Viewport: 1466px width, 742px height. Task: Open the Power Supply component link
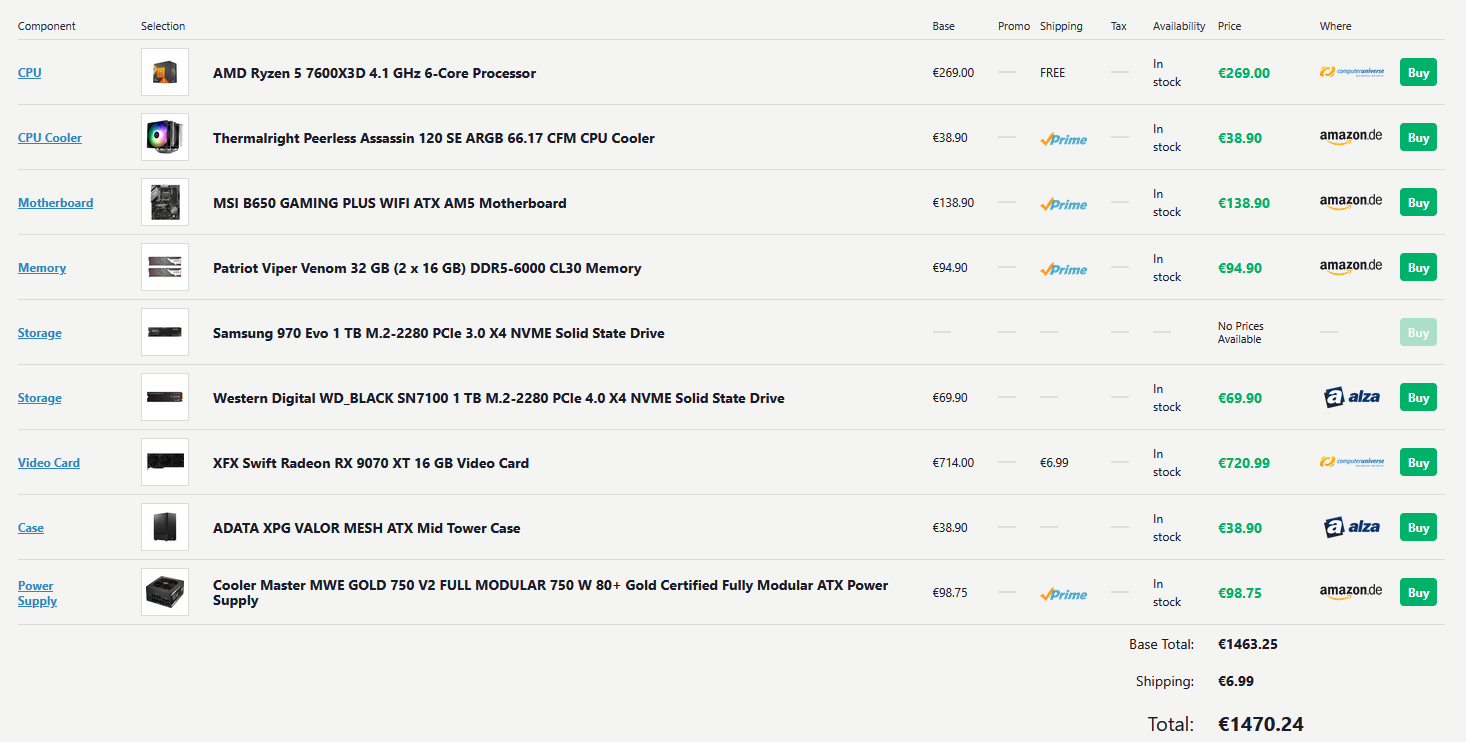[x=37, y=593]
